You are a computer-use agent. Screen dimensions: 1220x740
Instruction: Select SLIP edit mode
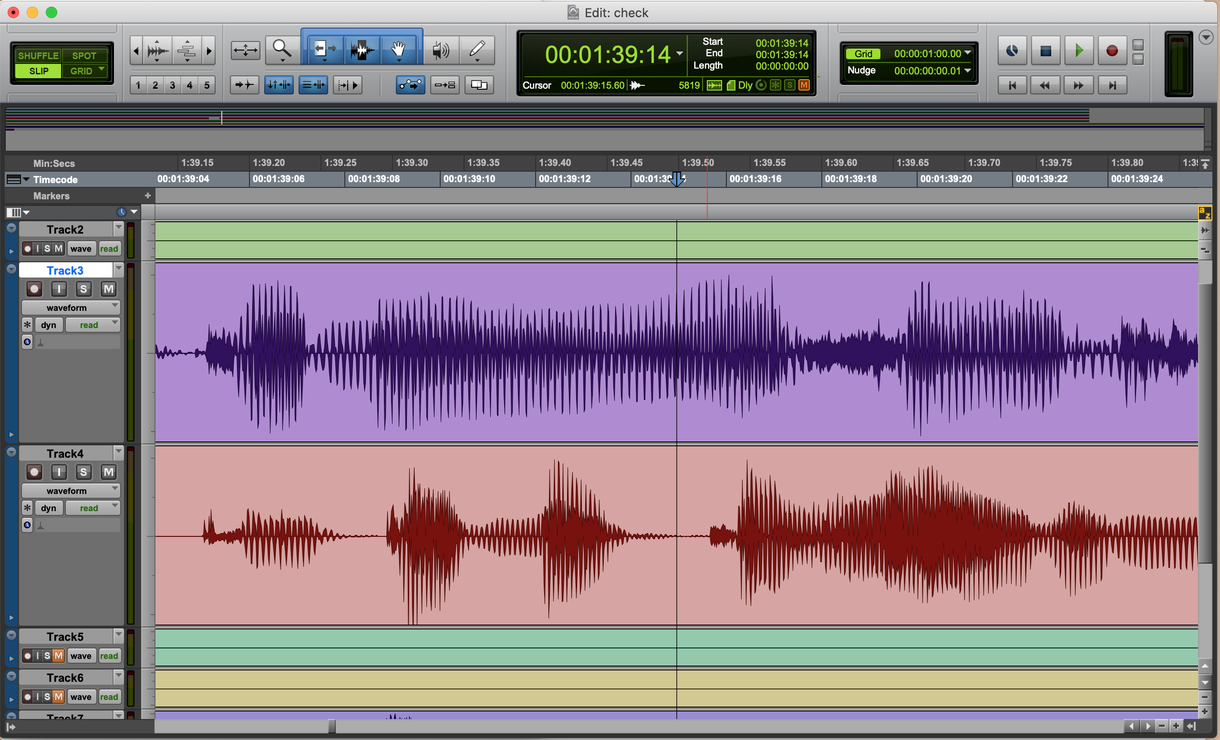point(38,71)
